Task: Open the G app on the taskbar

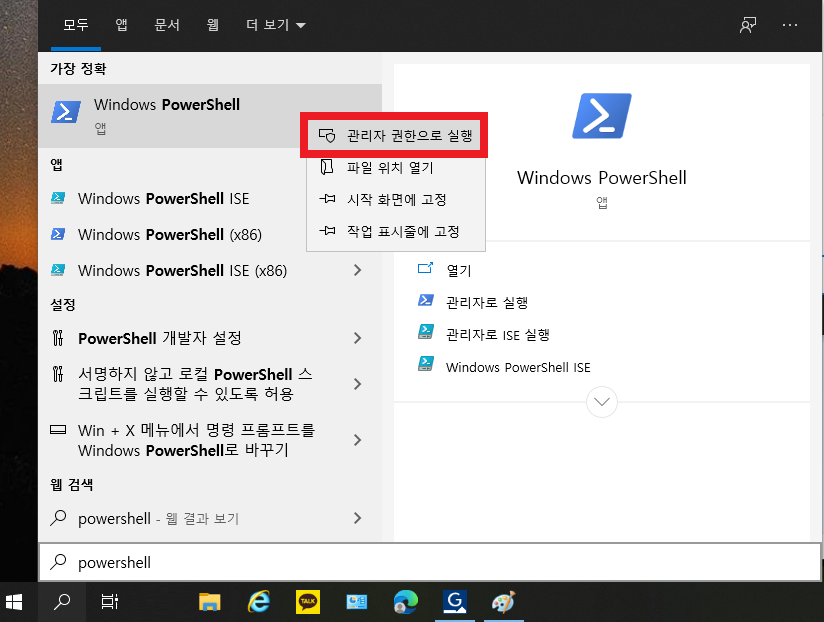Action: click(x=455, y=602)
